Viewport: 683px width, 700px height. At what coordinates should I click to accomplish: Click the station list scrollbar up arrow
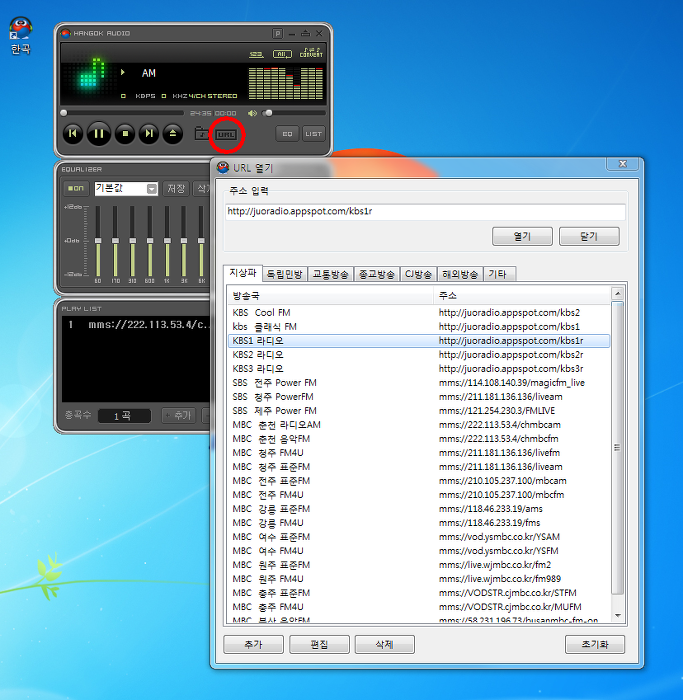coord(617,293)
